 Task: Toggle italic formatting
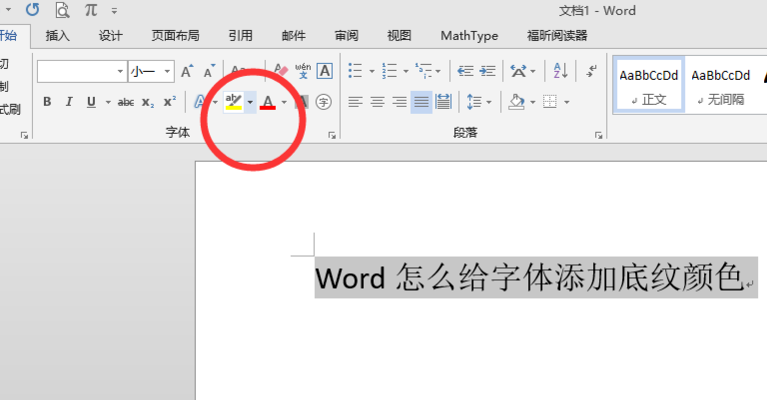click(x=69, y=102)
